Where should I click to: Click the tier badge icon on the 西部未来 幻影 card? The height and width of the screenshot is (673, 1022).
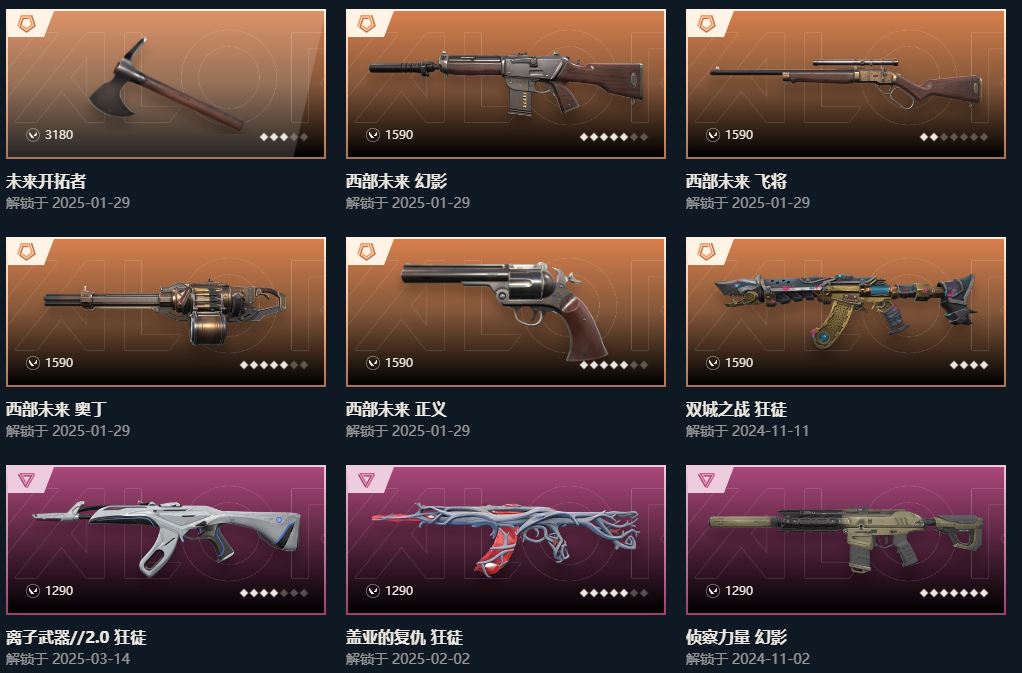(x=367, y=24)
